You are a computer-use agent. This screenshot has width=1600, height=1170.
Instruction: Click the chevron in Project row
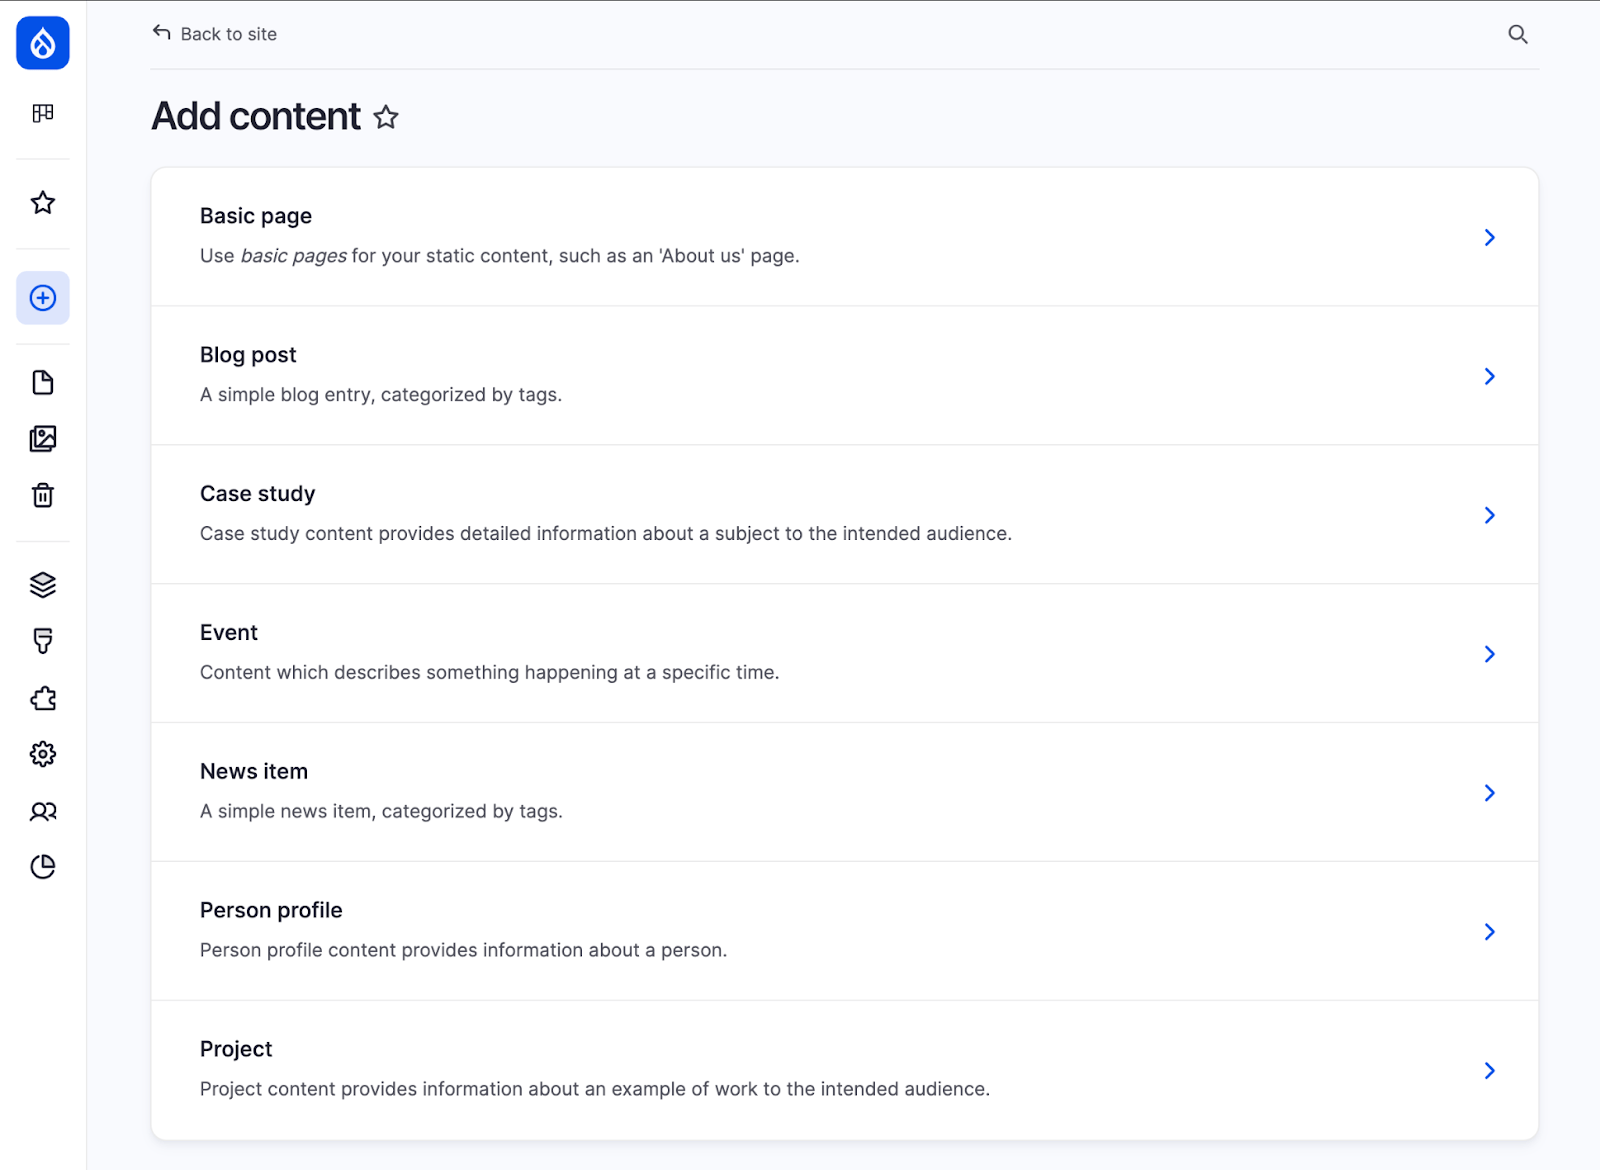coord(1490,1071)
